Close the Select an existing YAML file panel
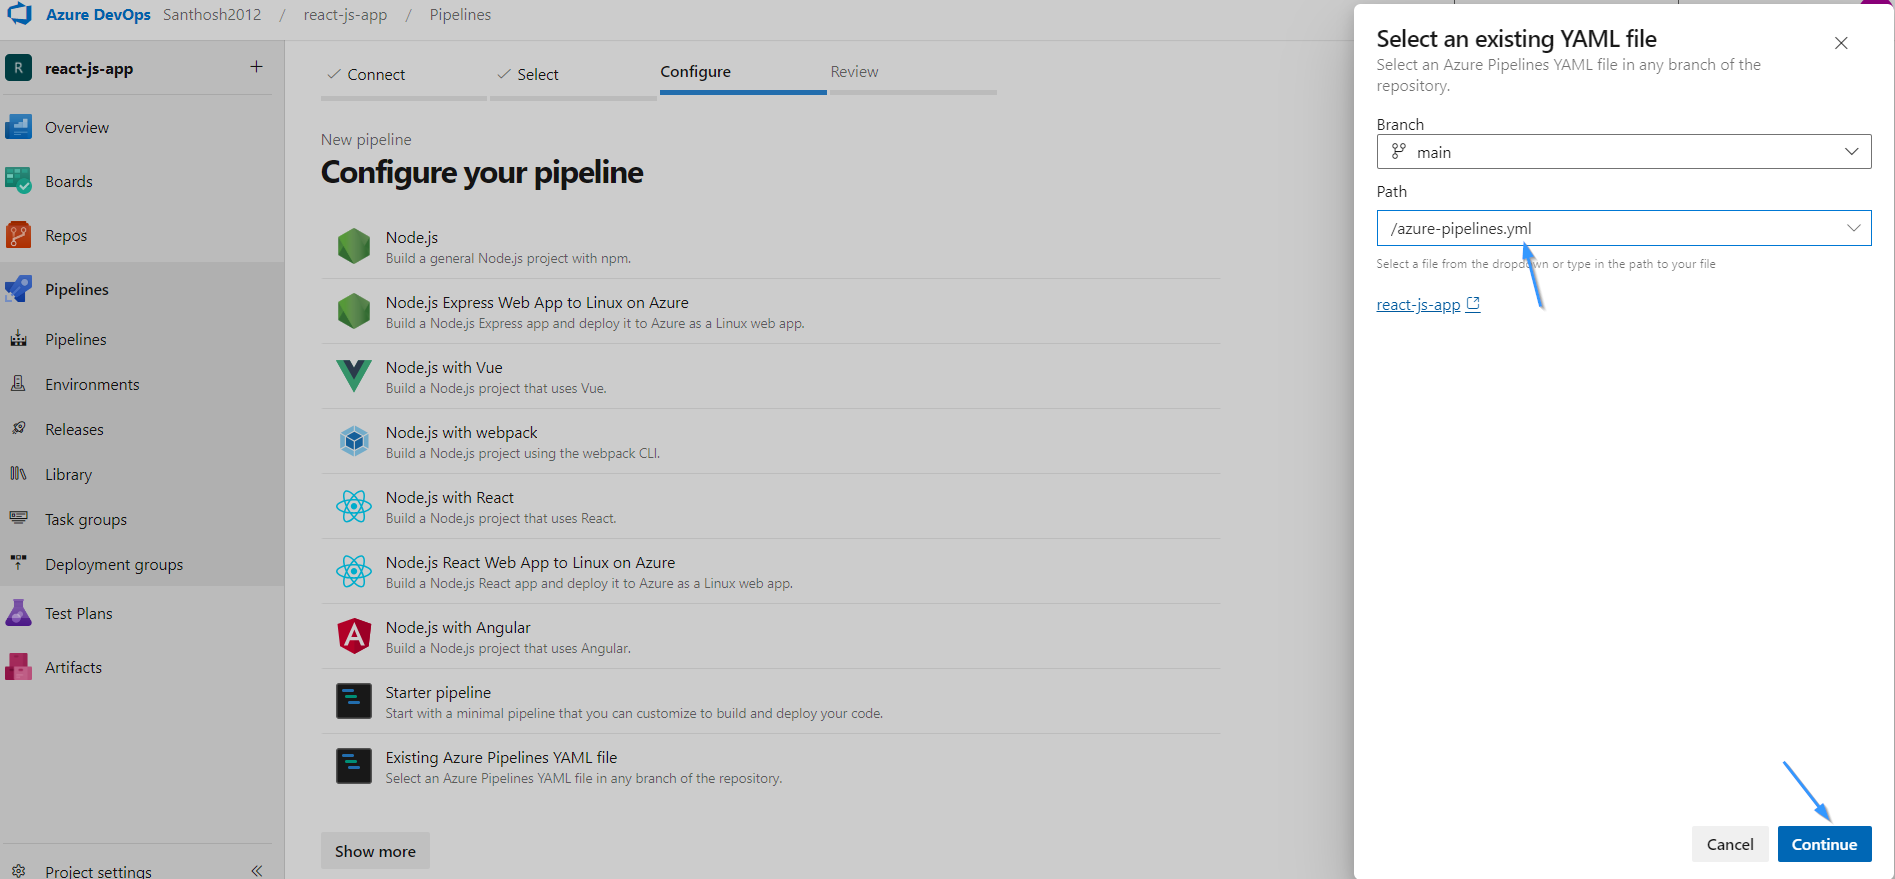The image size is (1895, 879). click(x=1841, y=43)
